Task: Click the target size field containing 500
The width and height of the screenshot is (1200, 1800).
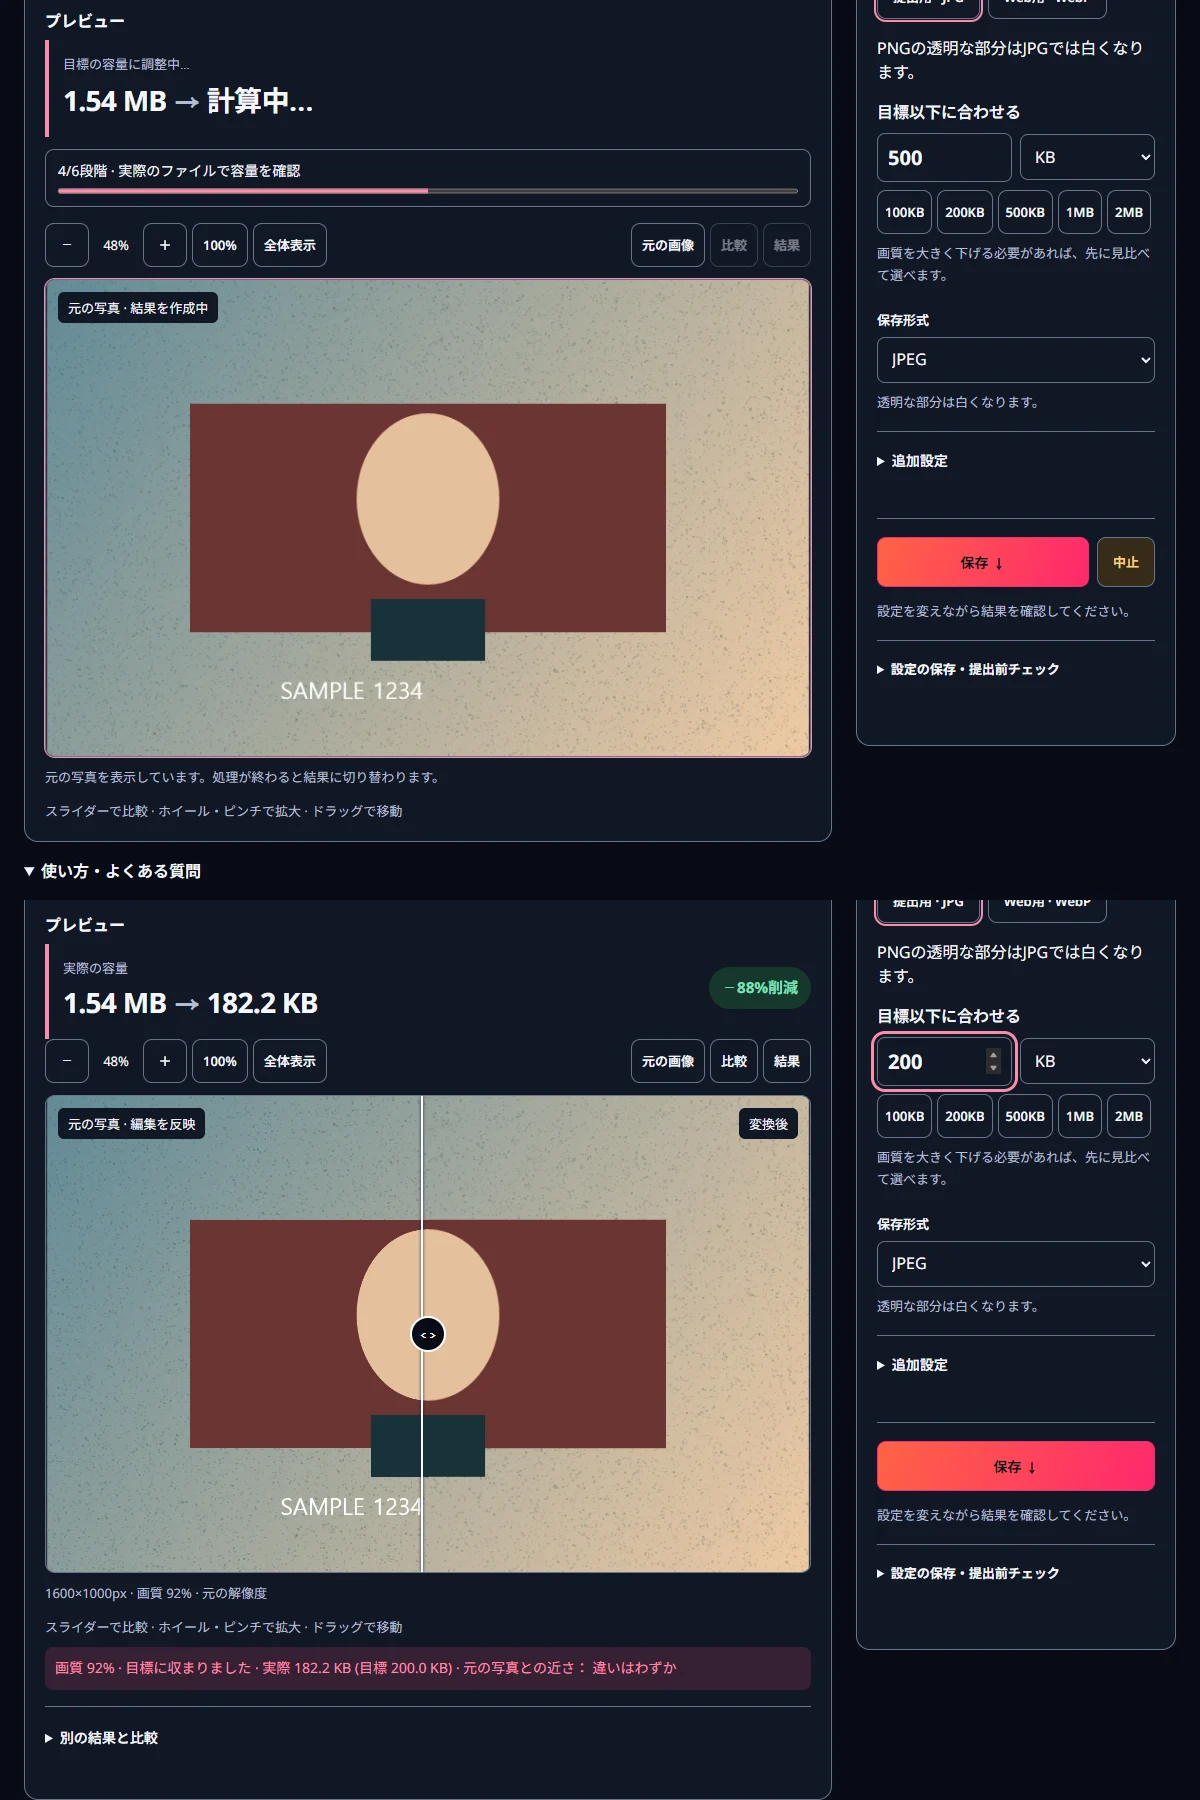Action: pos(944,158)
